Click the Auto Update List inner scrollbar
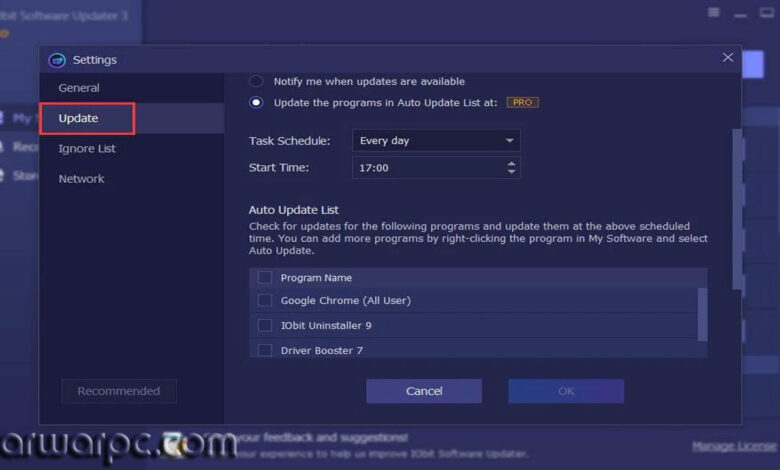 702,314
